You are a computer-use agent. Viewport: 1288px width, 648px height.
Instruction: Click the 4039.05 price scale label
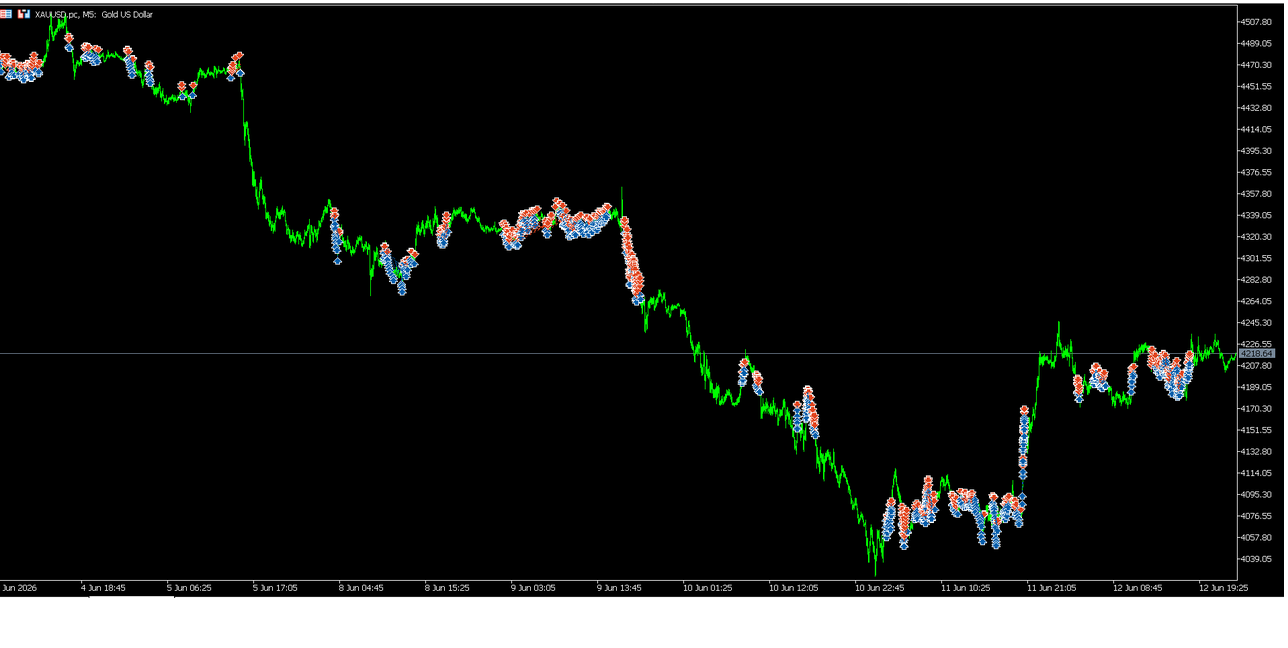(x=1257, y=559)
